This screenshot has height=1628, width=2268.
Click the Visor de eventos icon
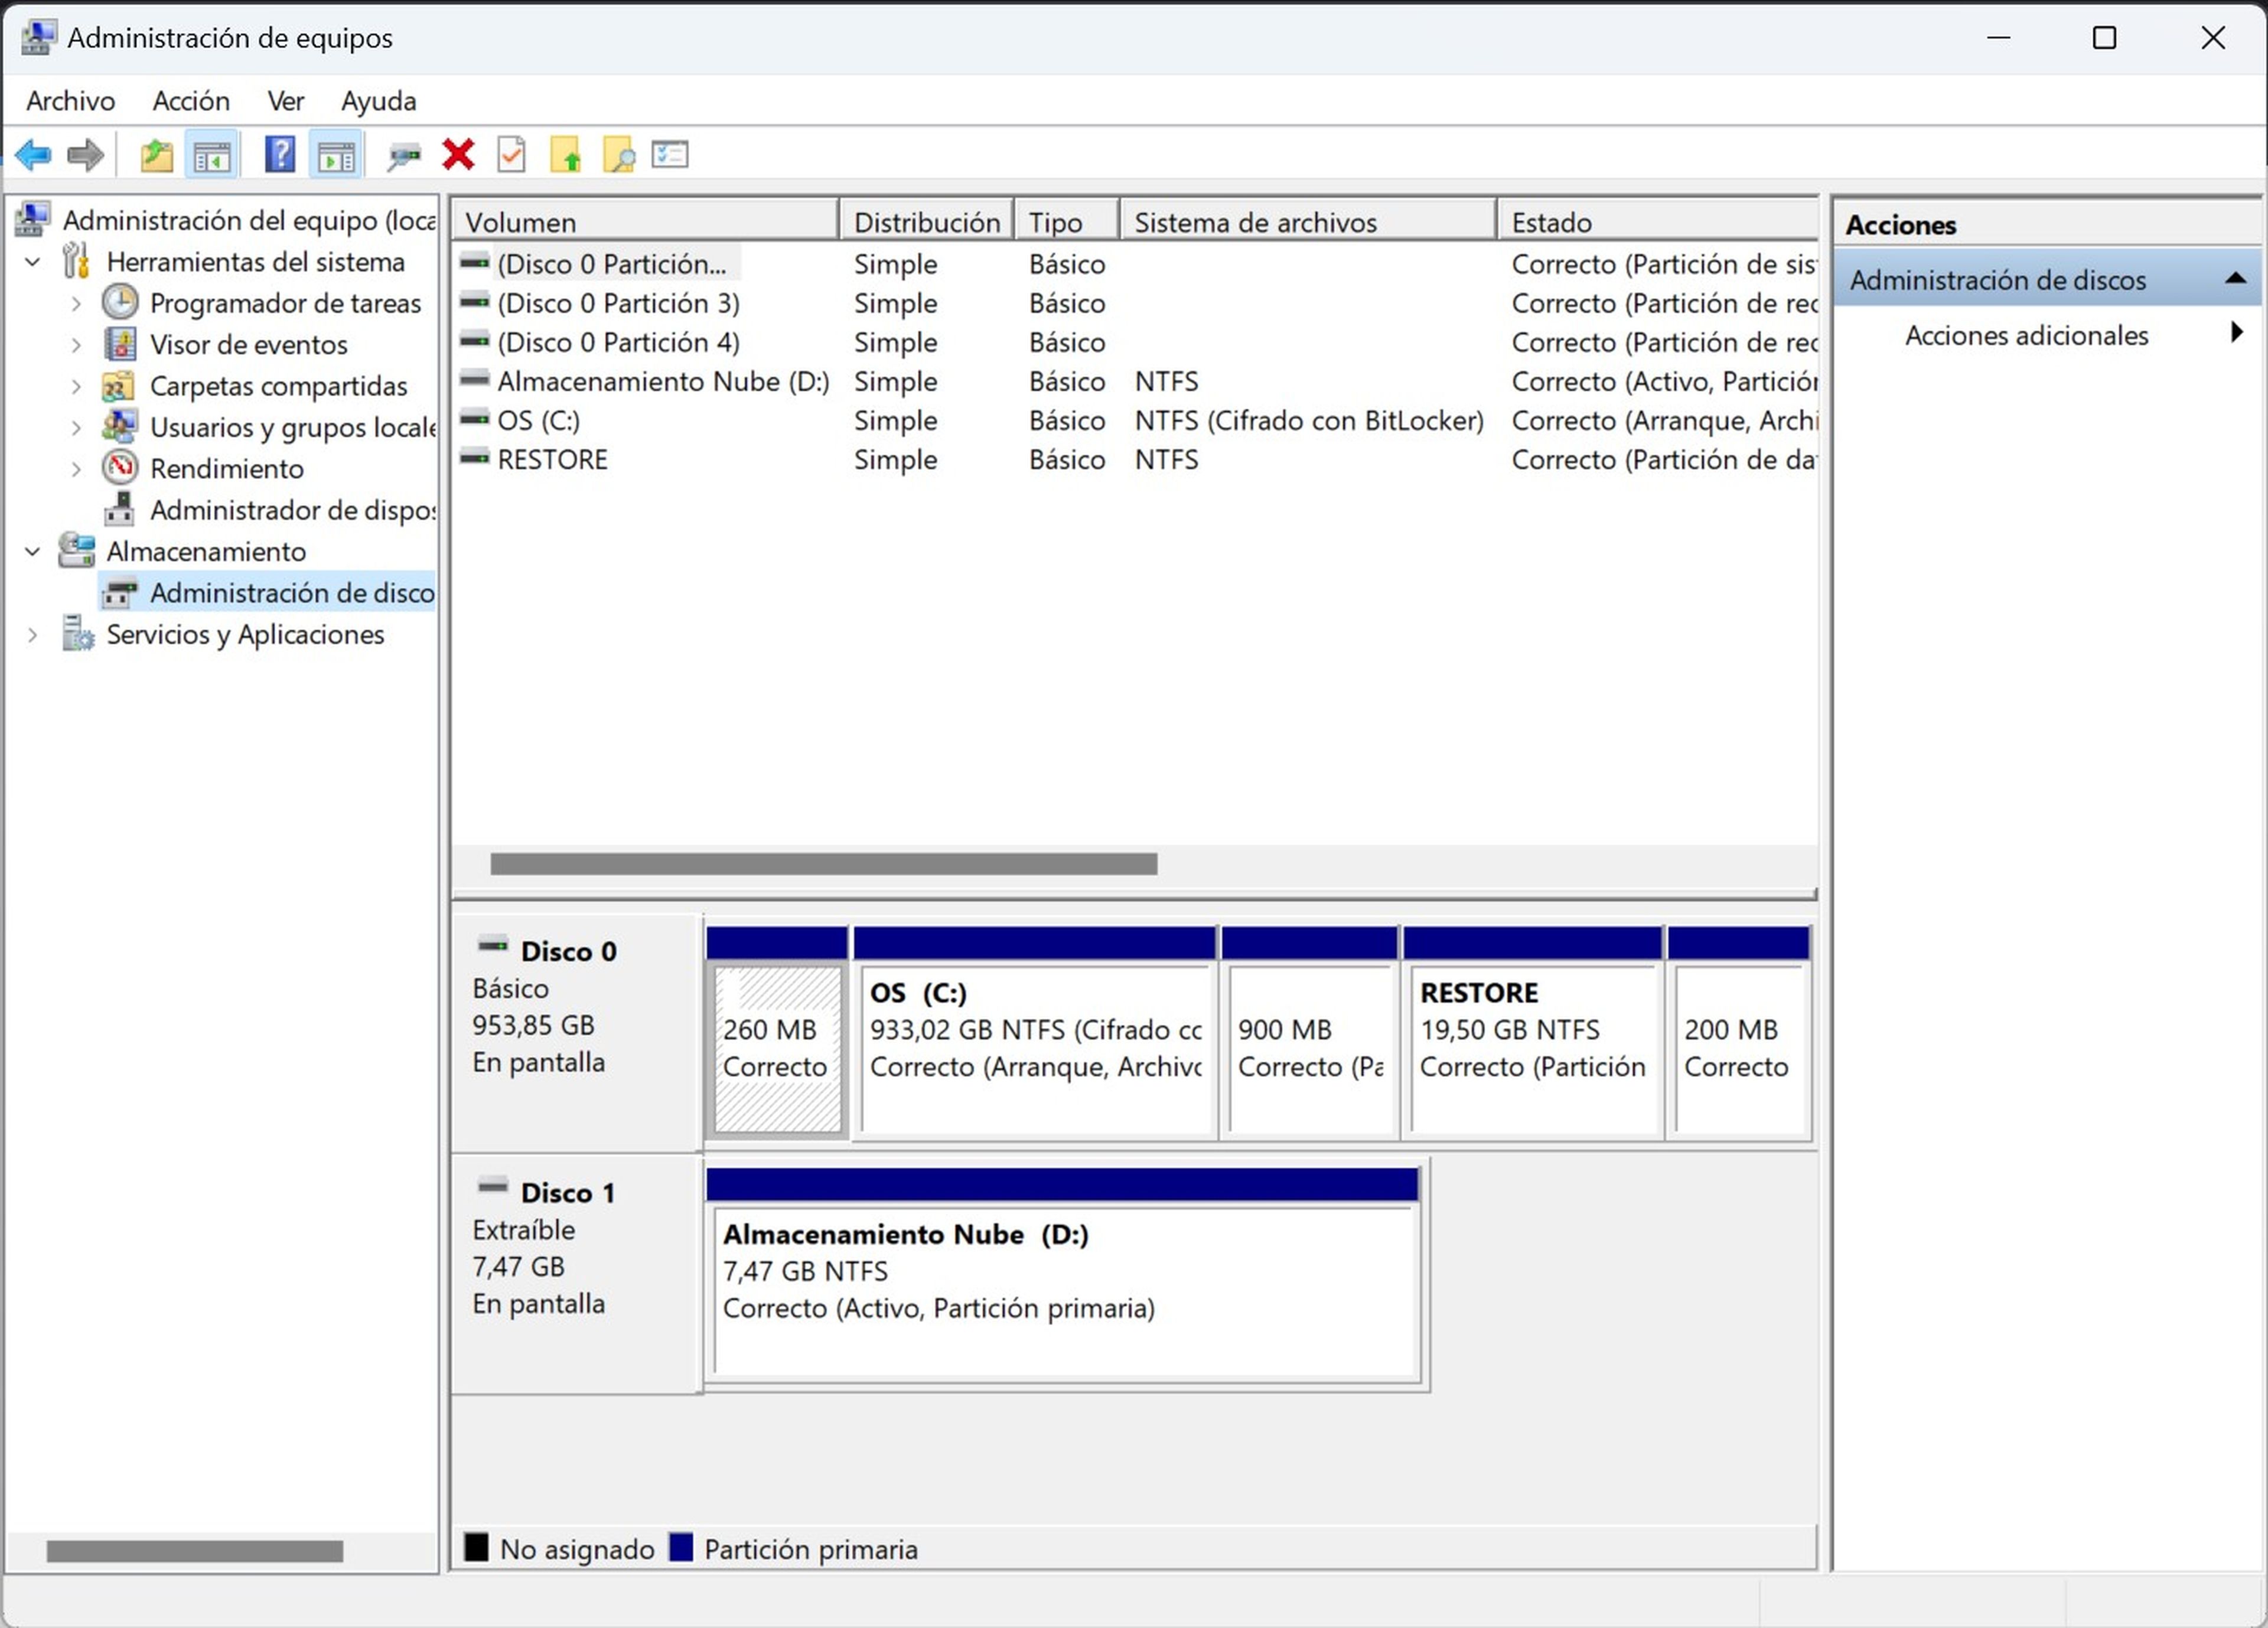pos(120,344)
